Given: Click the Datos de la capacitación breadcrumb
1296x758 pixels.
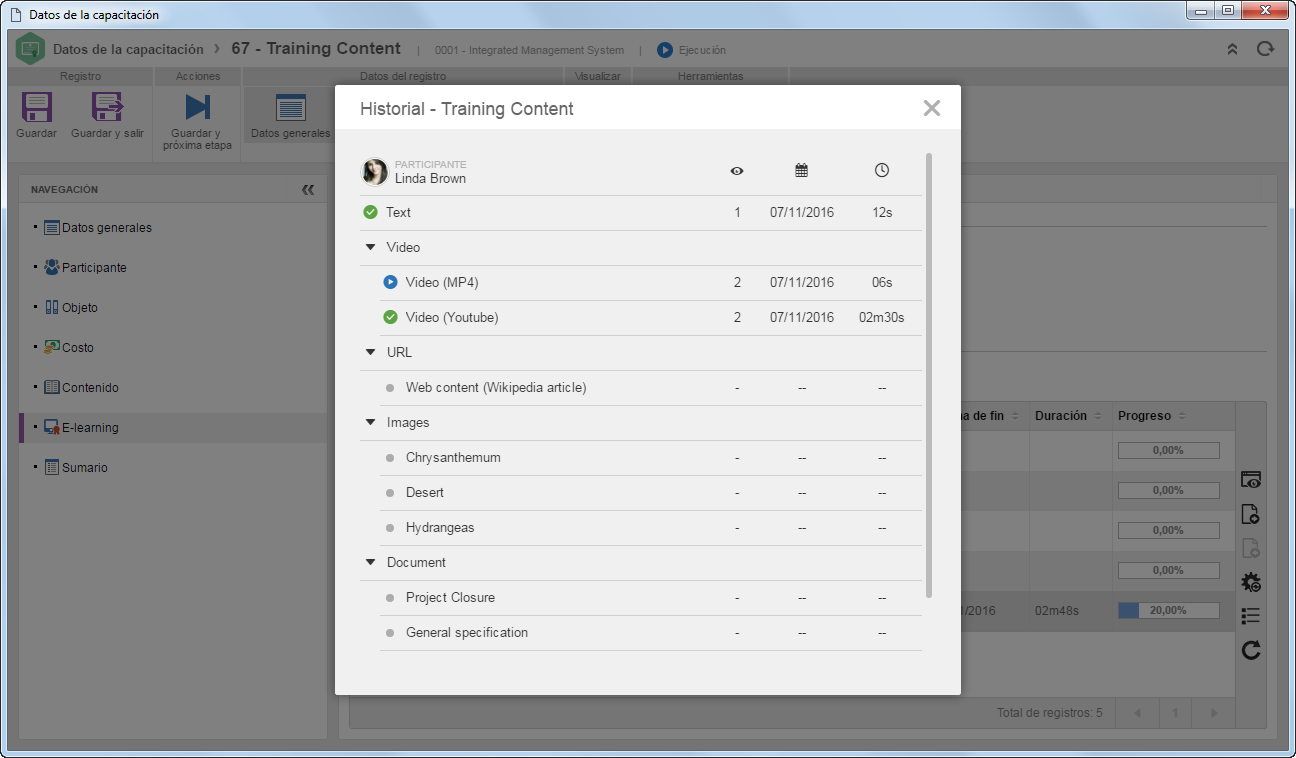Looking at the screenshot, I should click(128, 49).
